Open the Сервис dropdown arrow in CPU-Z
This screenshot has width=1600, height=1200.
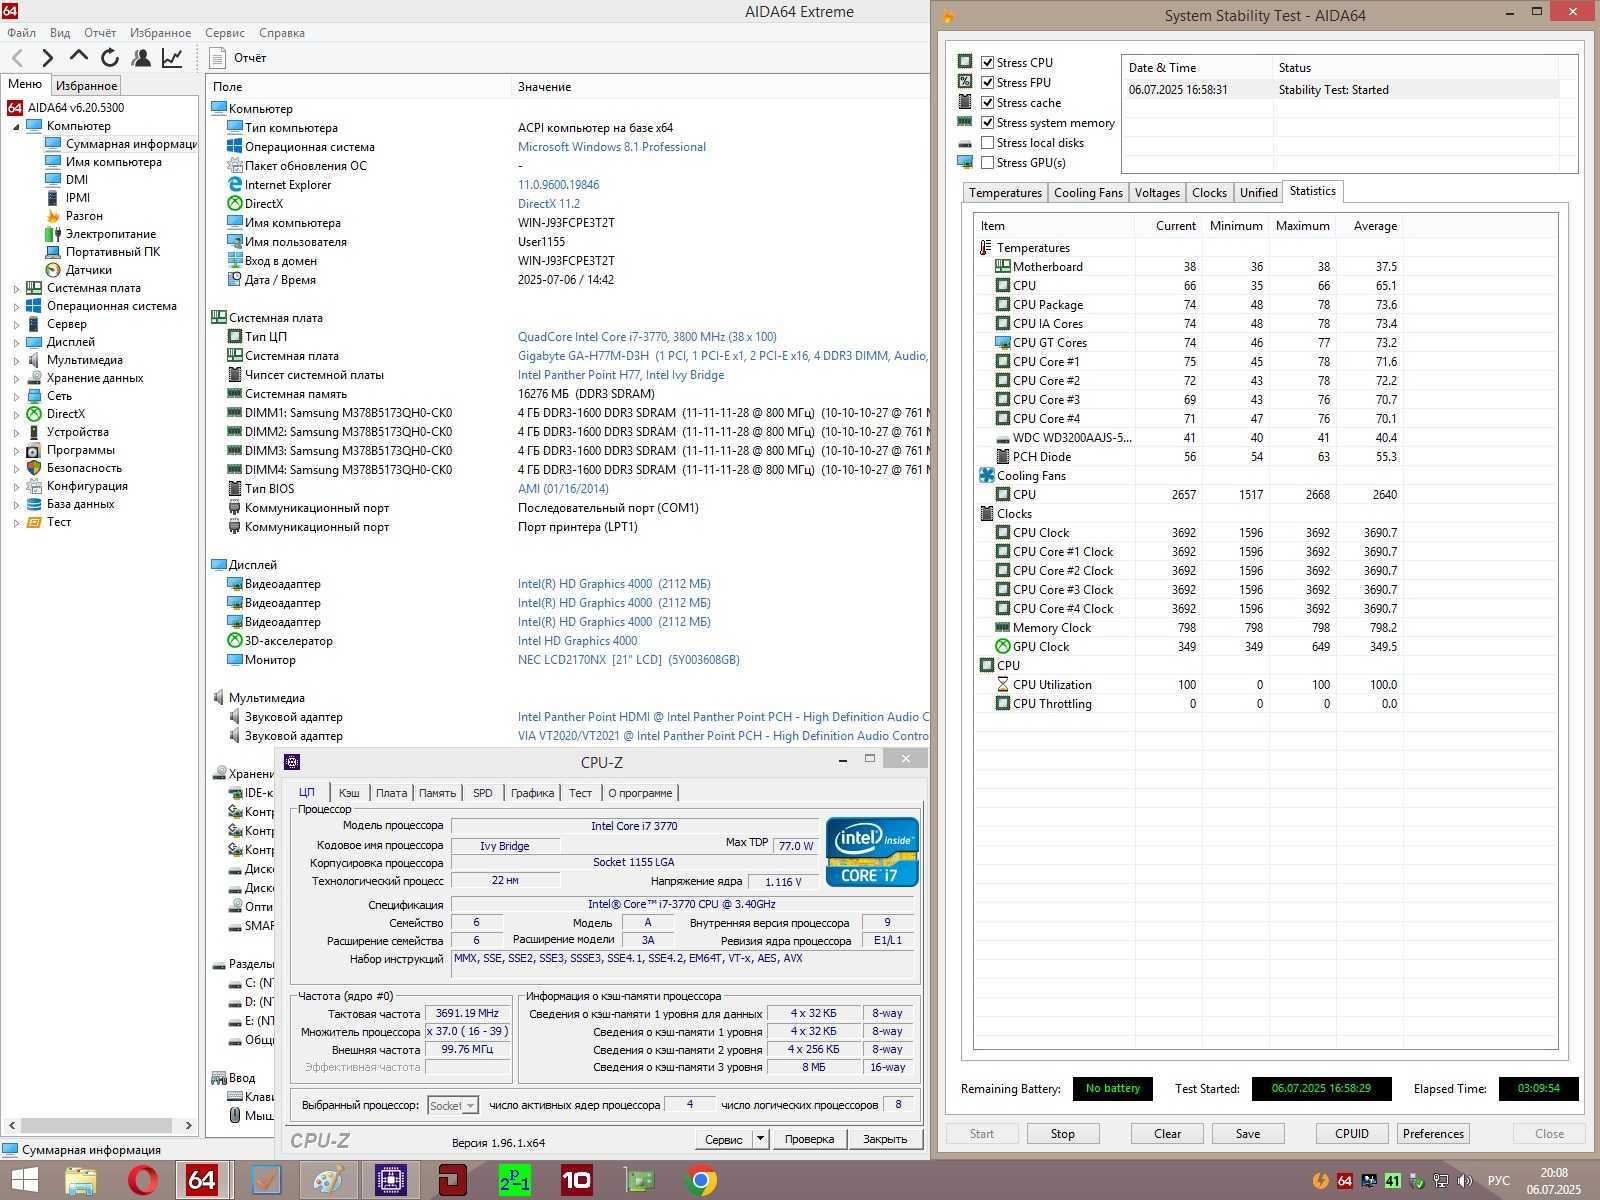click(760, 1138)
